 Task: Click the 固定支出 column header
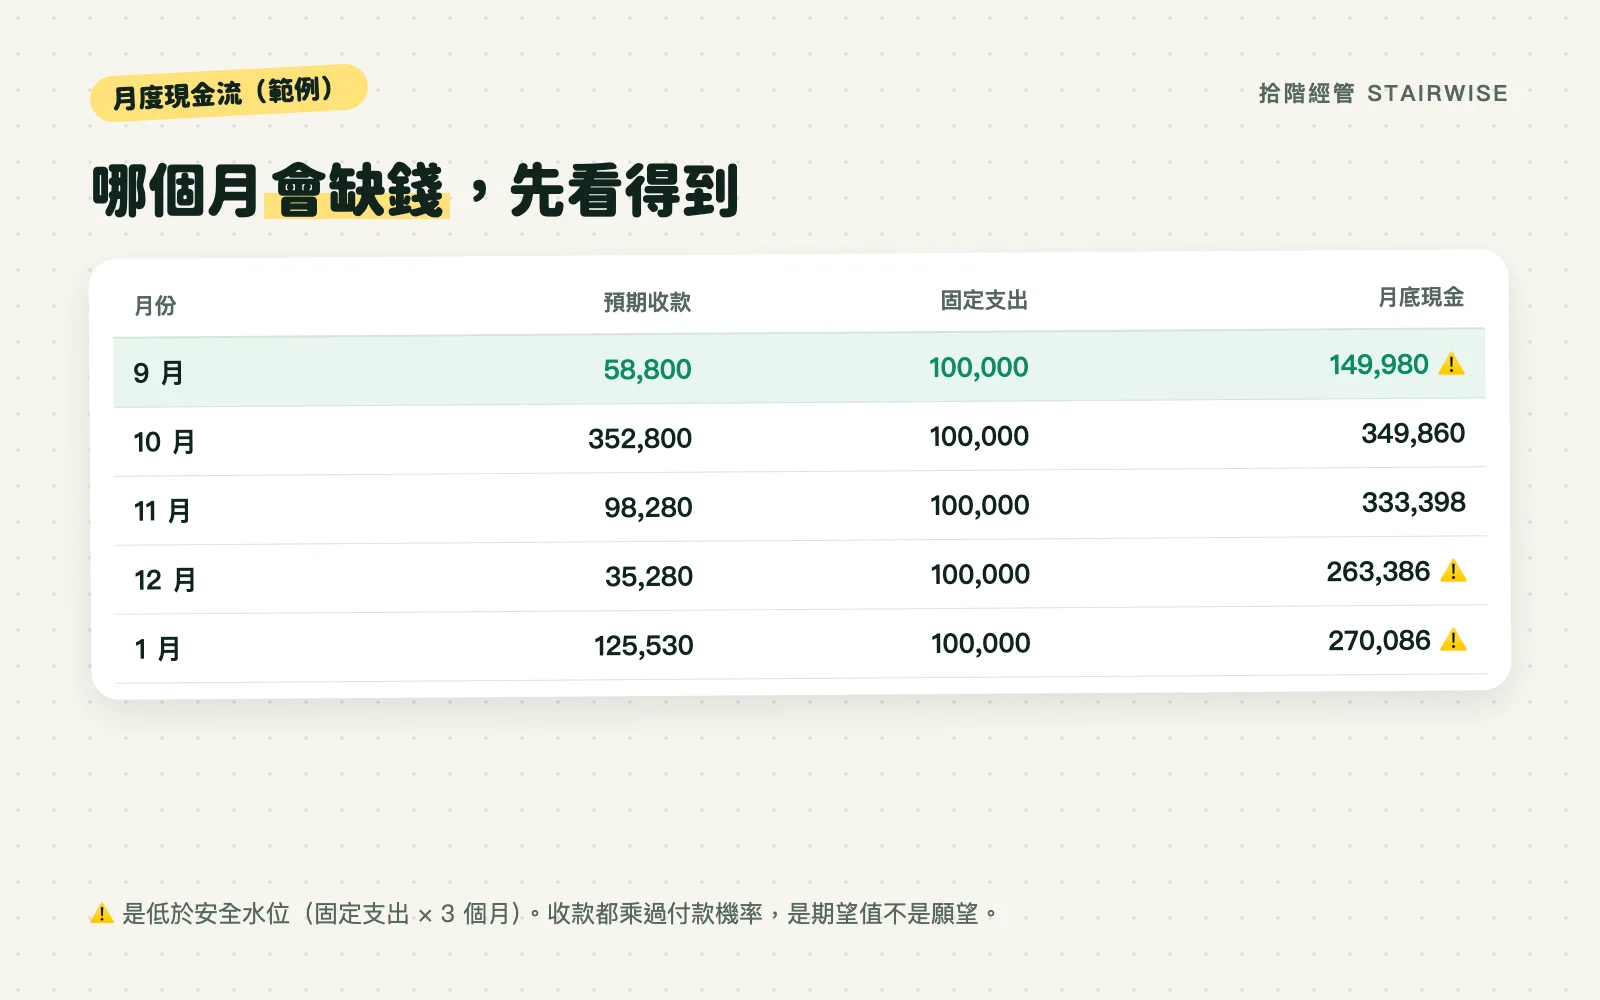click(x=984, y=300)
